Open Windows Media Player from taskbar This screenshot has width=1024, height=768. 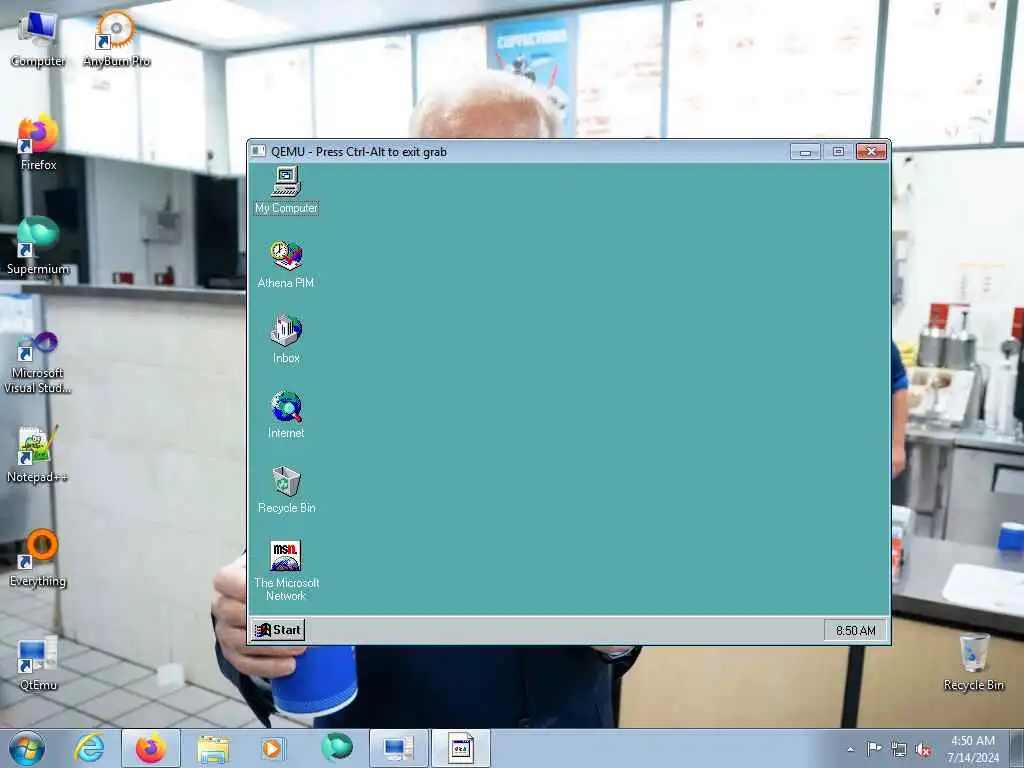pyautogui.click(x=273, y=748)
